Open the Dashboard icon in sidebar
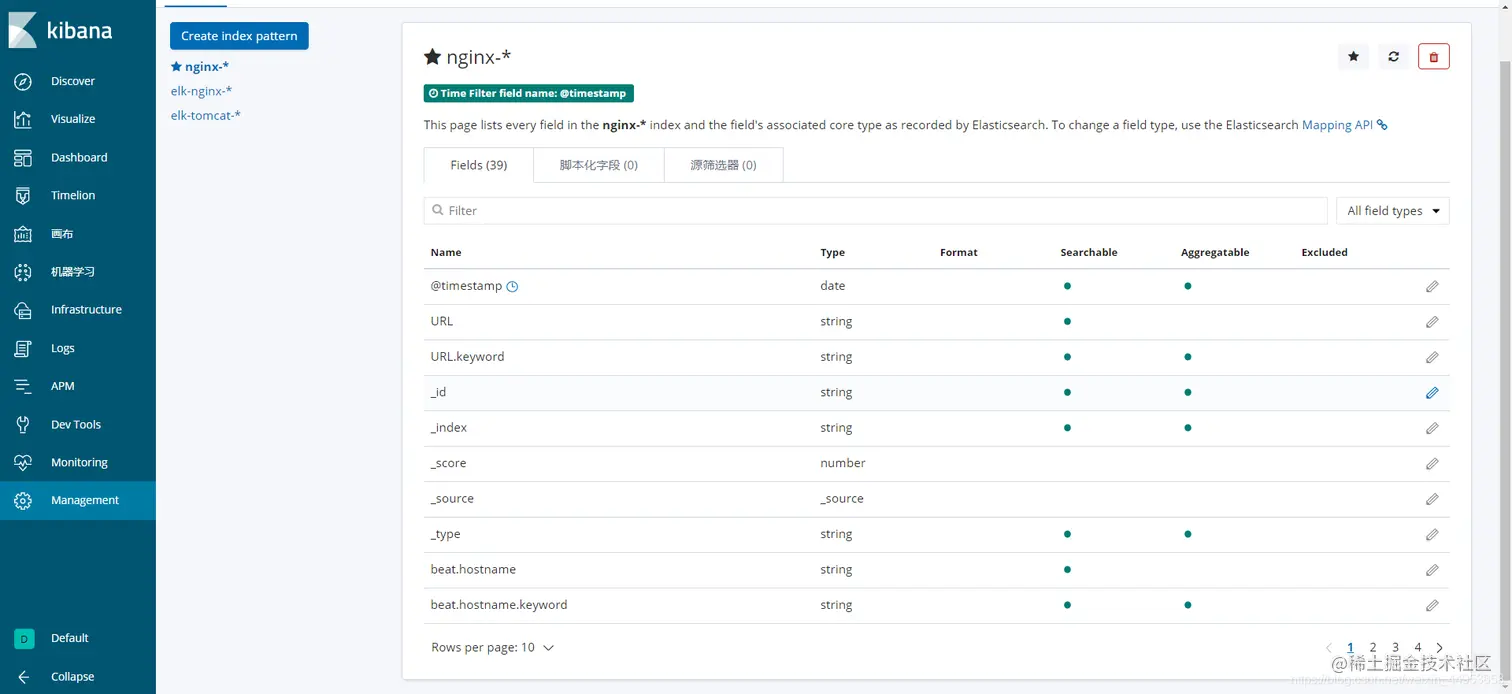 [23, 158]
